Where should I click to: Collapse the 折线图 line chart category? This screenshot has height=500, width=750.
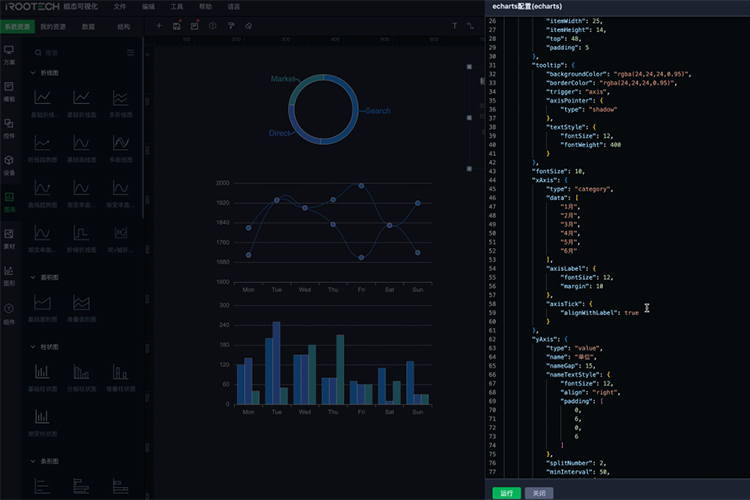(x=32, y=74)
